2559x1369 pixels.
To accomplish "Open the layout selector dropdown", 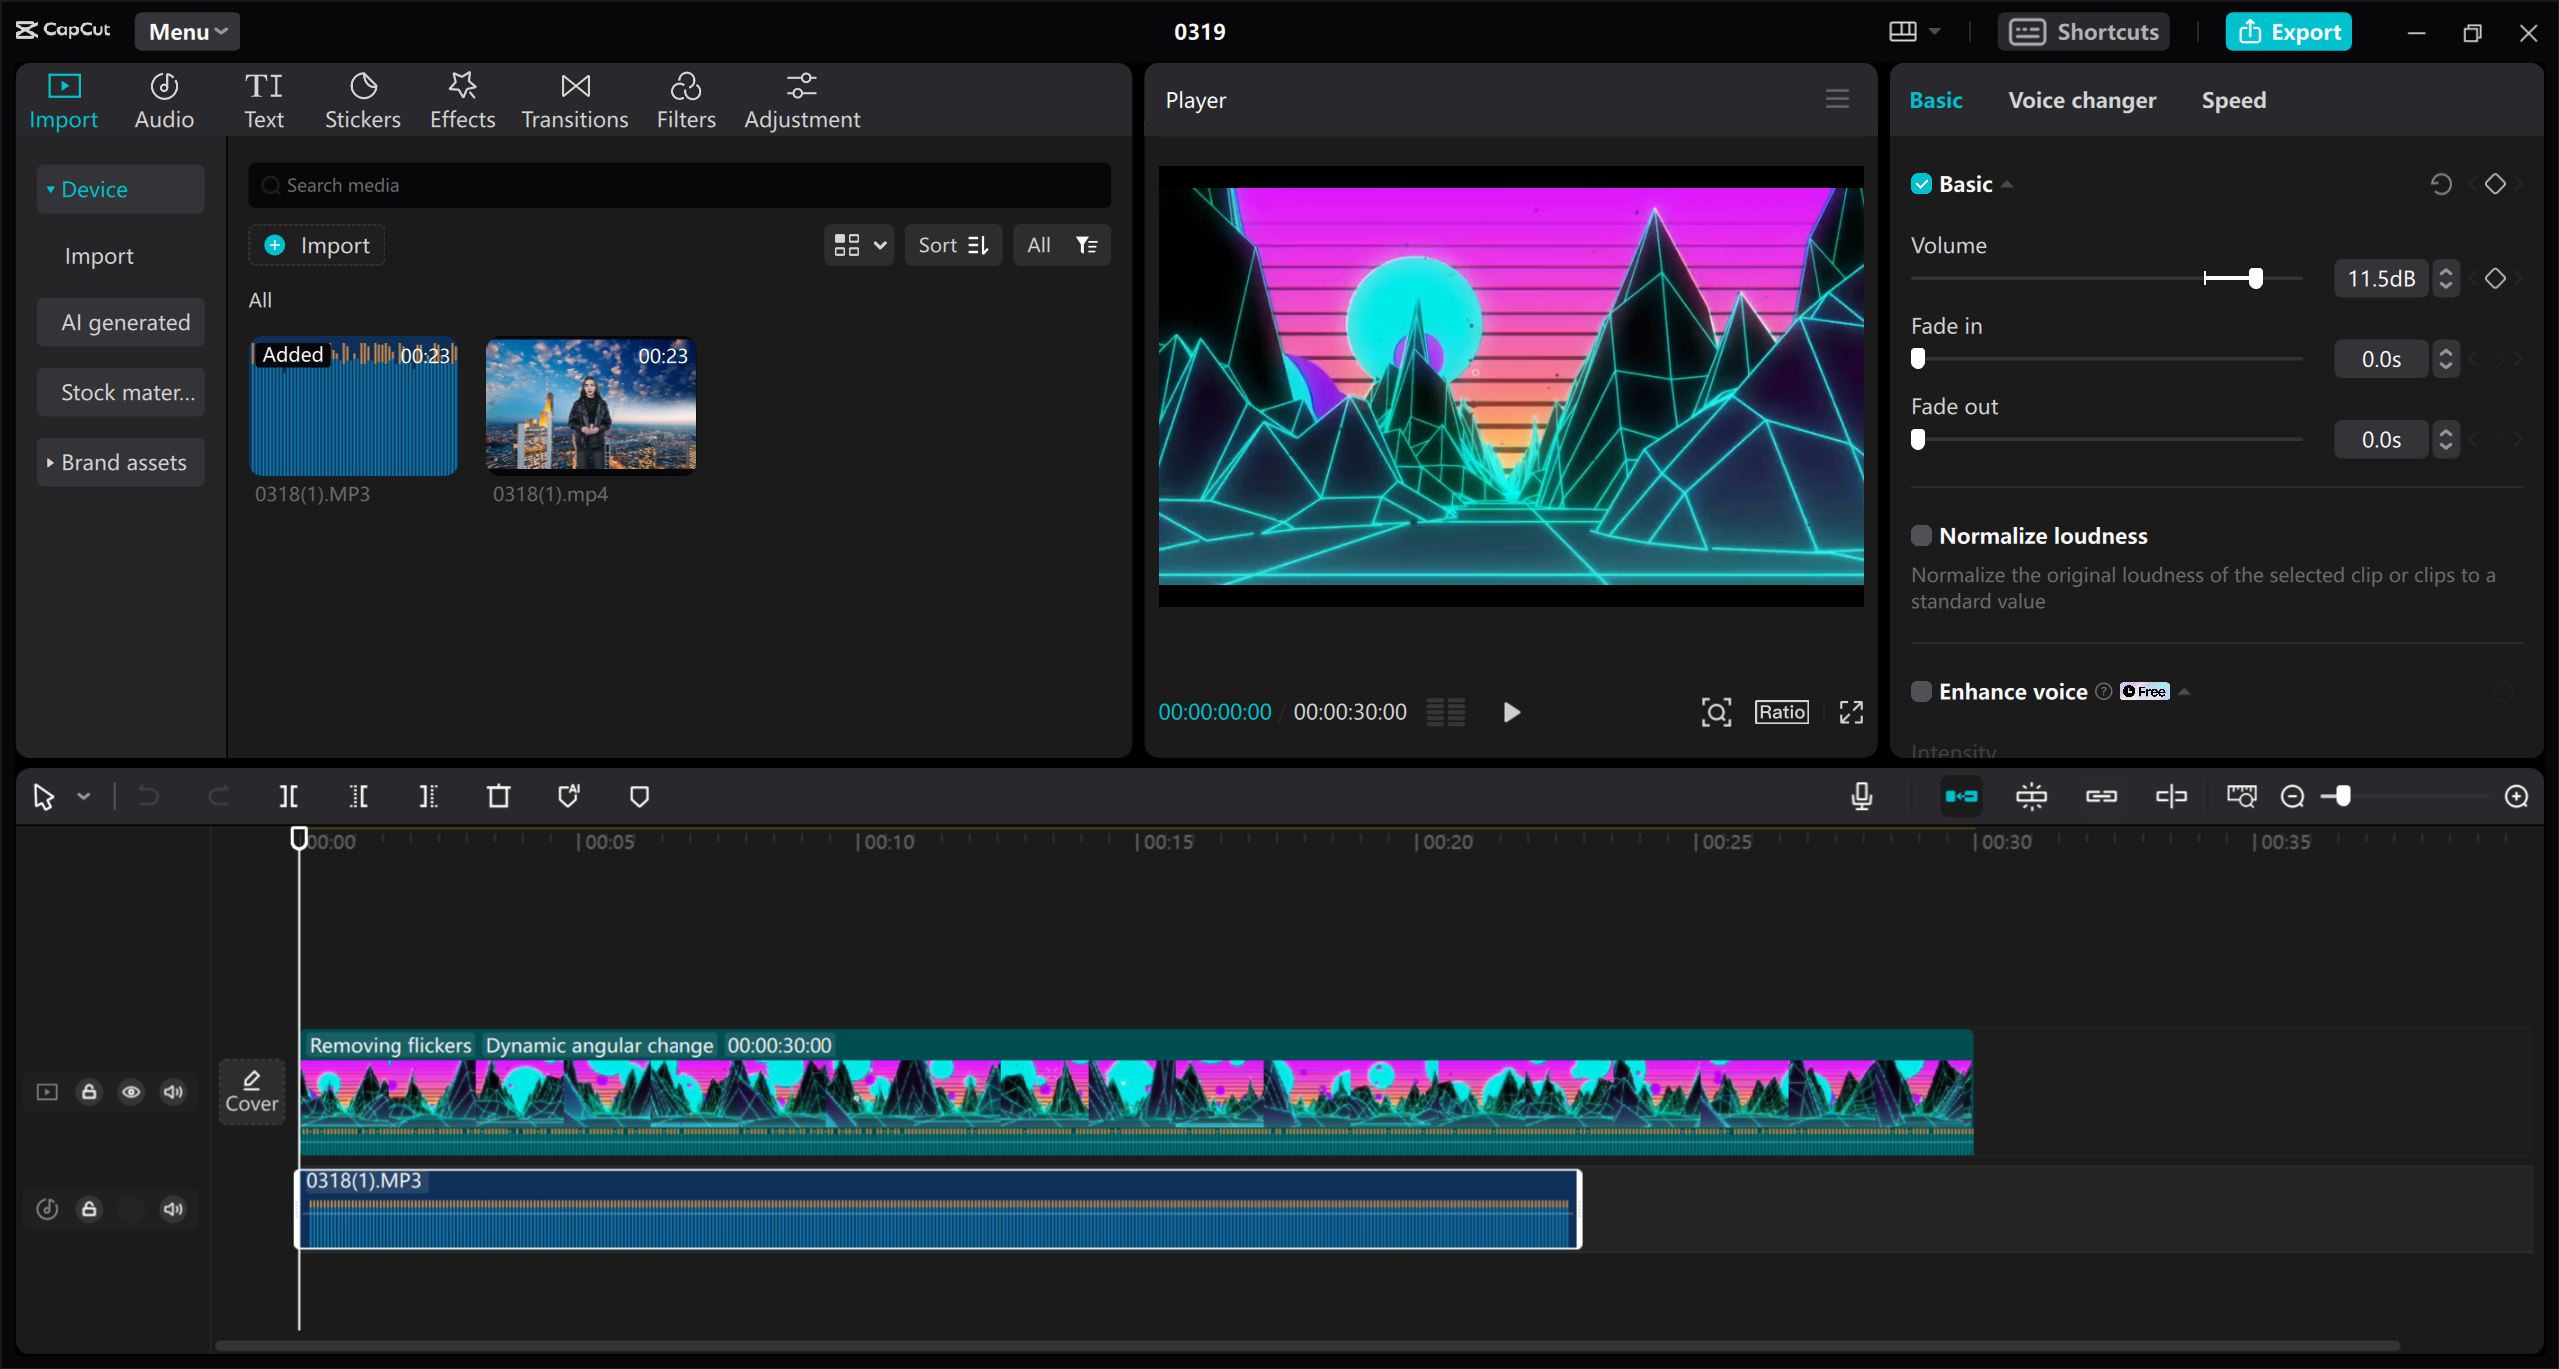I will point(1914,32).
